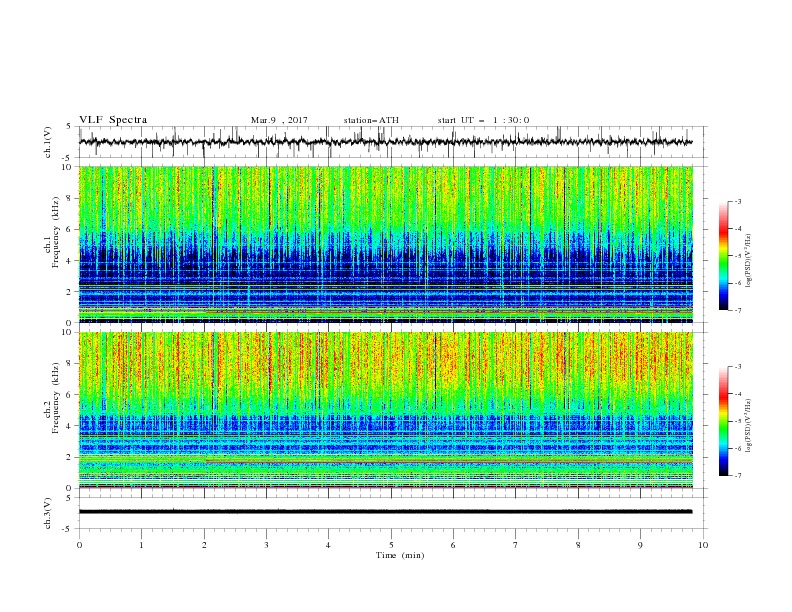This screenshot has width=792, height=612.
Task: Click time axis tick label "5"
Action: 391,545
